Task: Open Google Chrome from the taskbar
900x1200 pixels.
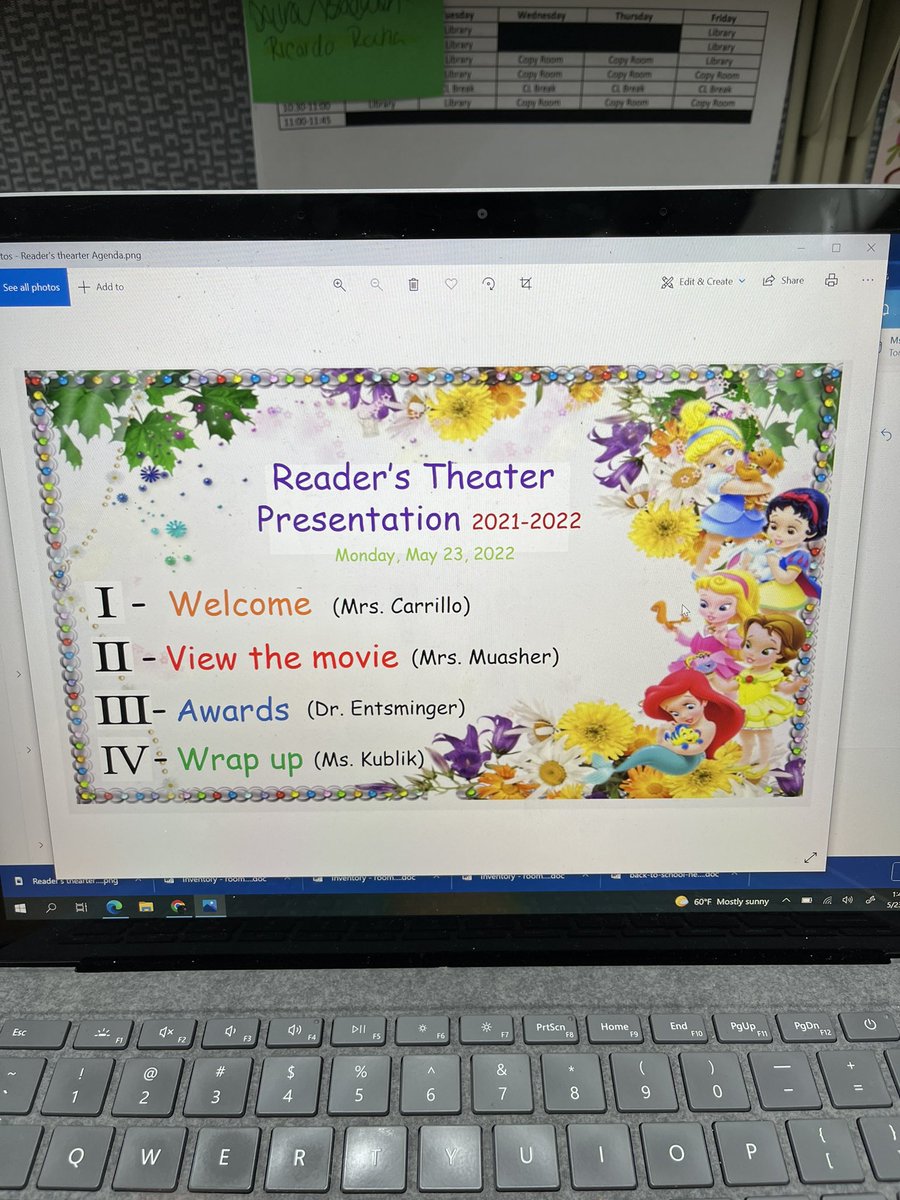Action: point(178,907)
